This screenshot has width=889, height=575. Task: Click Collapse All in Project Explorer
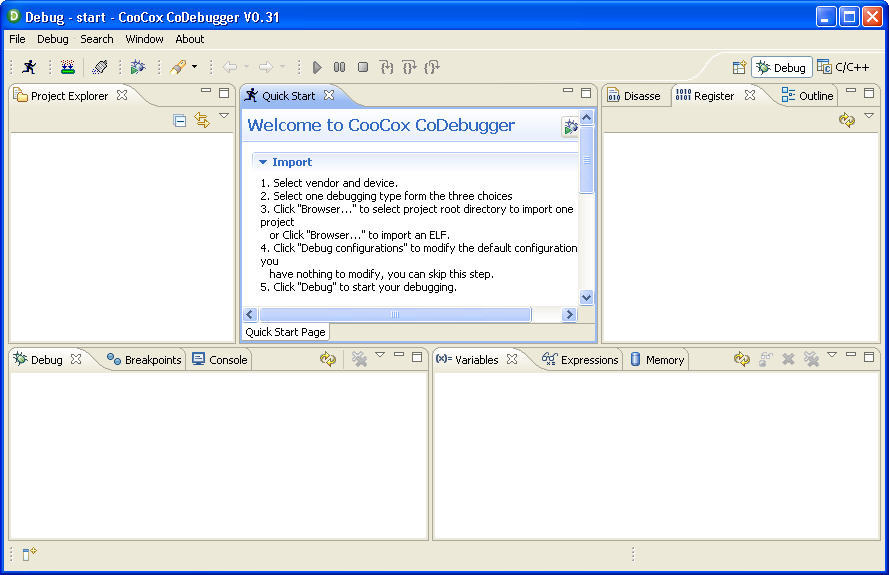tap(180, 120)
